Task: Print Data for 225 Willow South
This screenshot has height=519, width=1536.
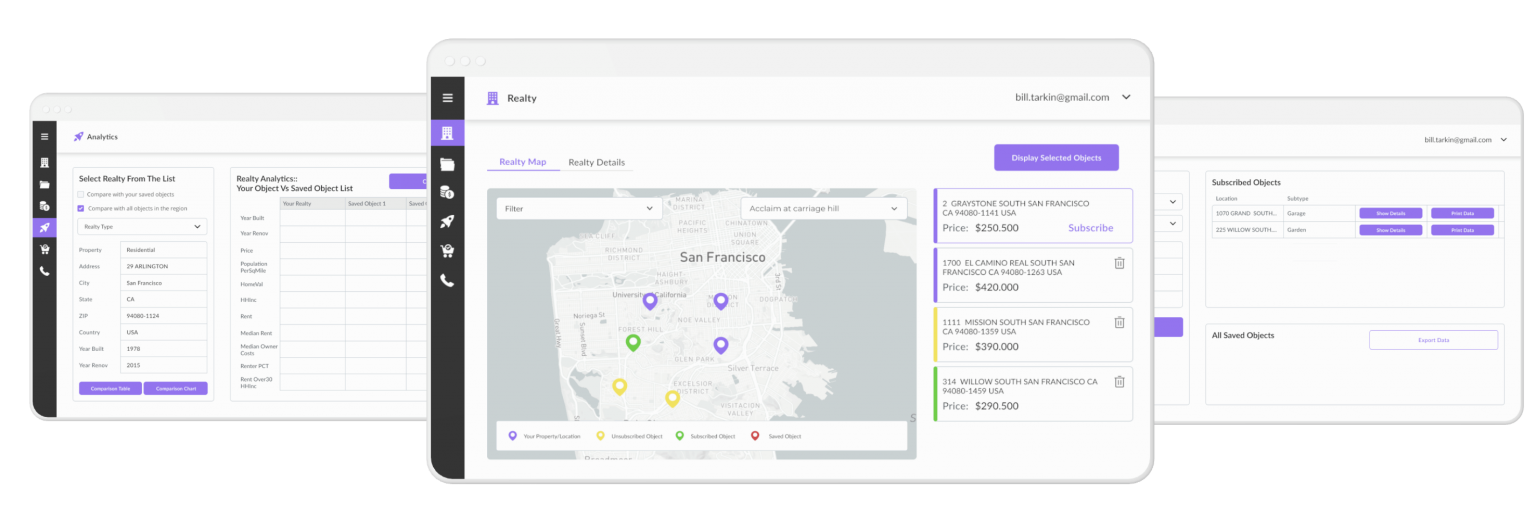Action: coord(1462,230)
